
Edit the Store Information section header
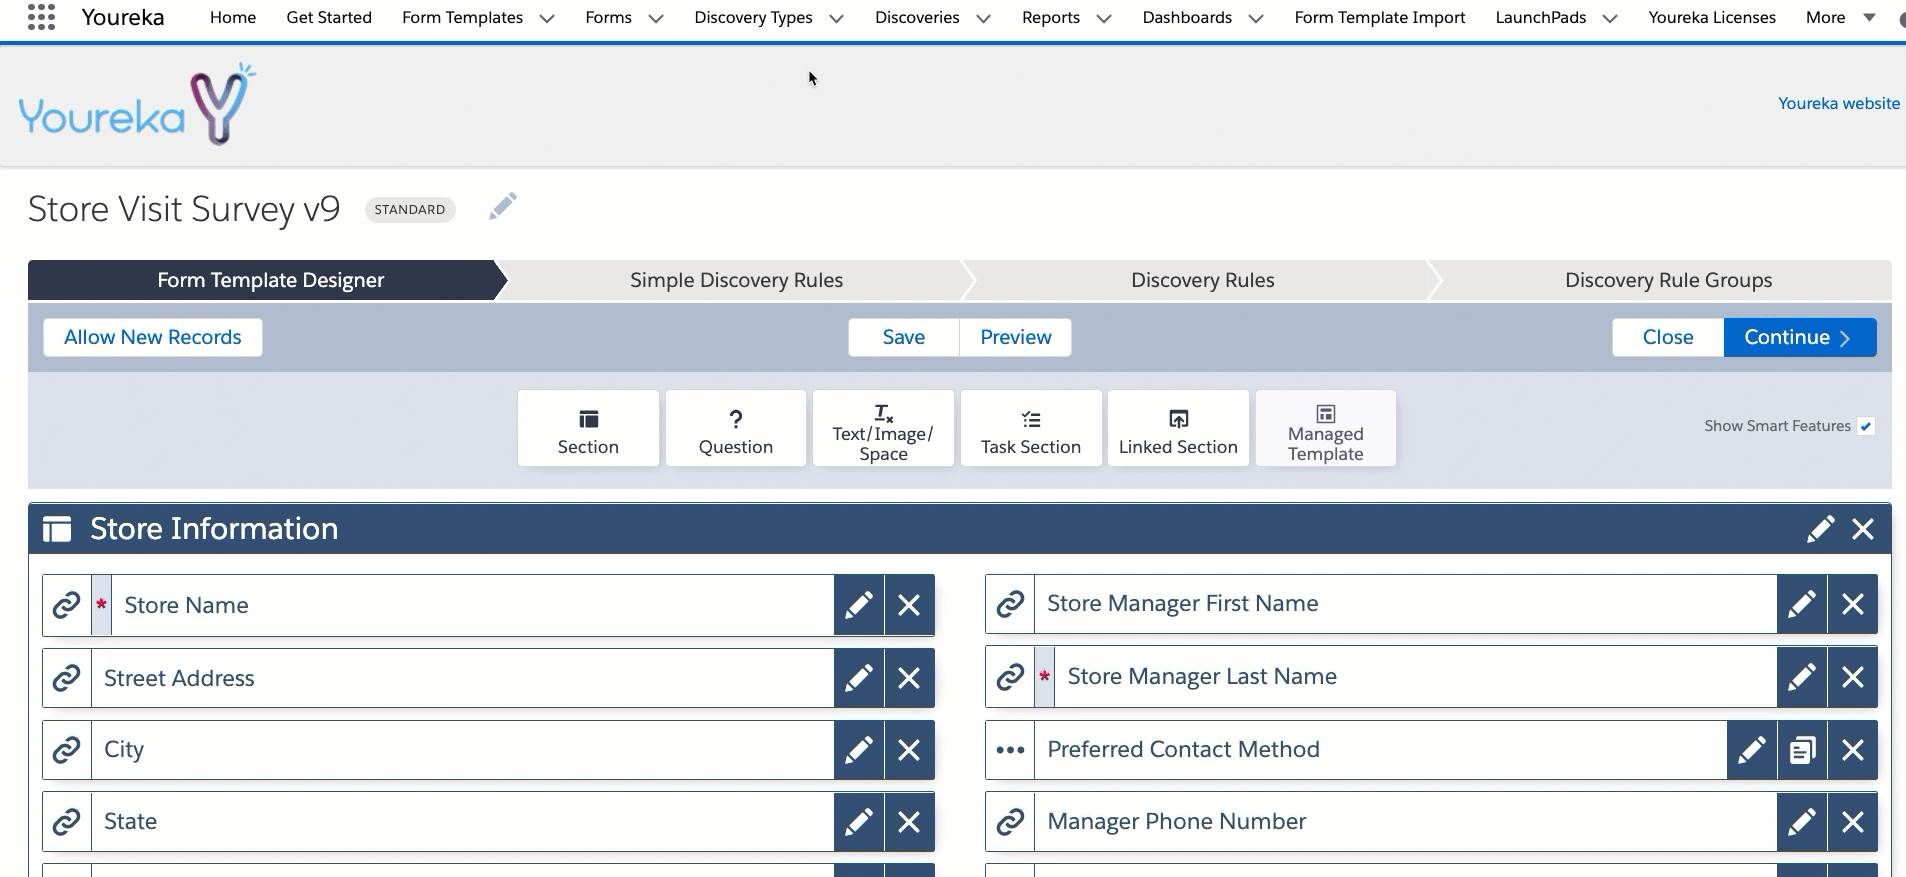(1821, 529)
